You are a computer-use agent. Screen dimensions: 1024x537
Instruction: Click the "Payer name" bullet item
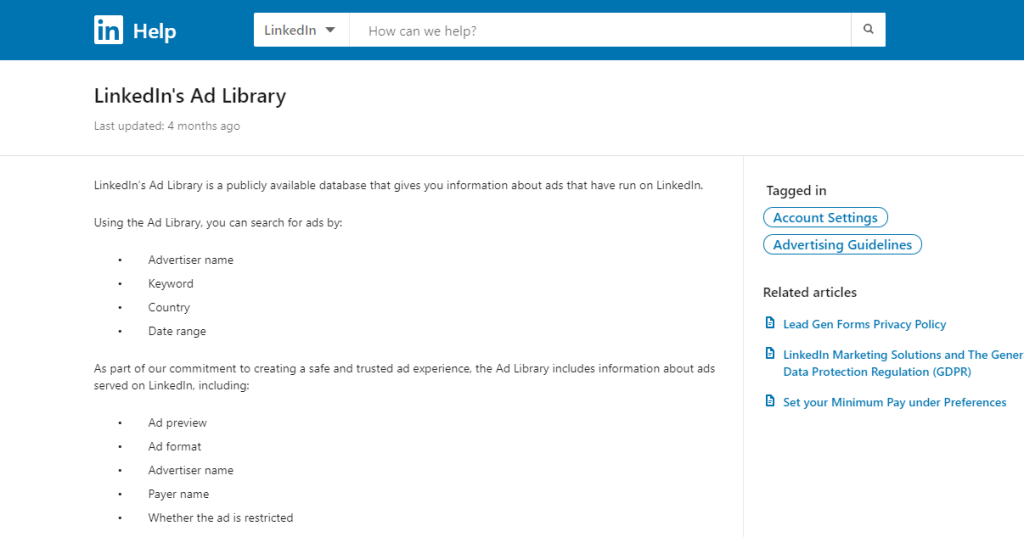coord(178,495)
